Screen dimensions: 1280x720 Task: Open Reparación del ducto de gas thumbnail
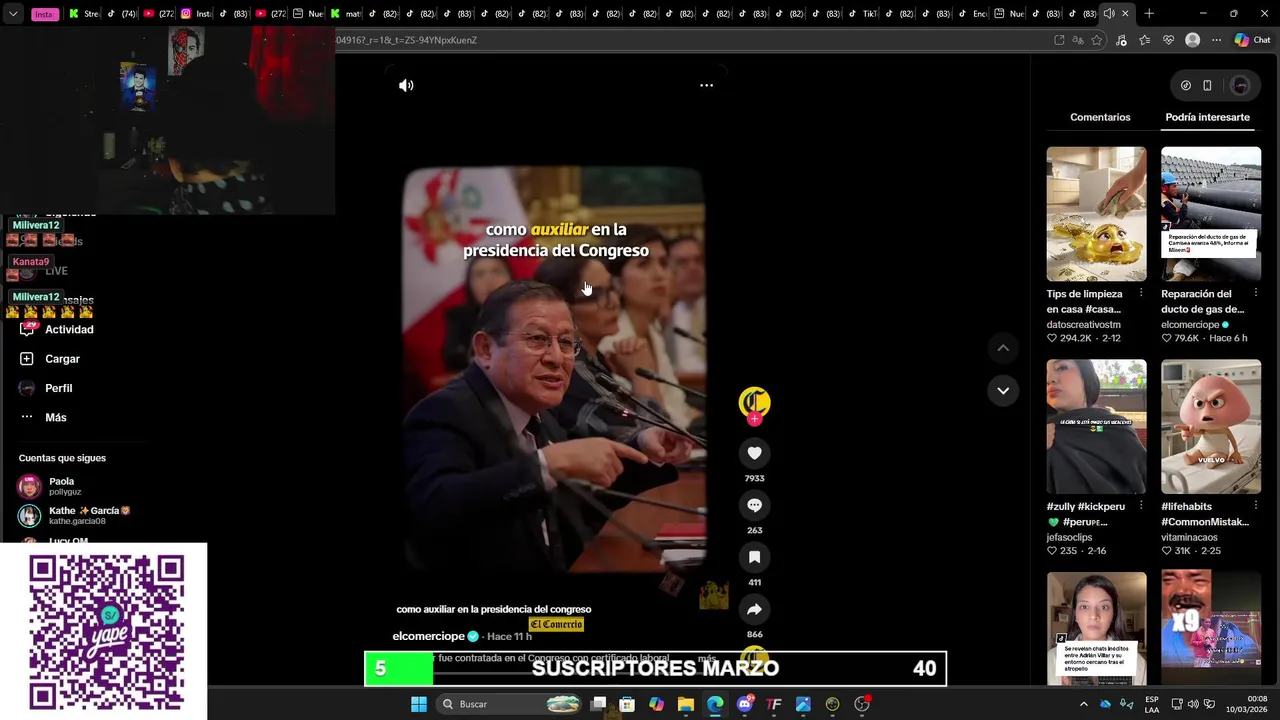(x=1211, y=214)
